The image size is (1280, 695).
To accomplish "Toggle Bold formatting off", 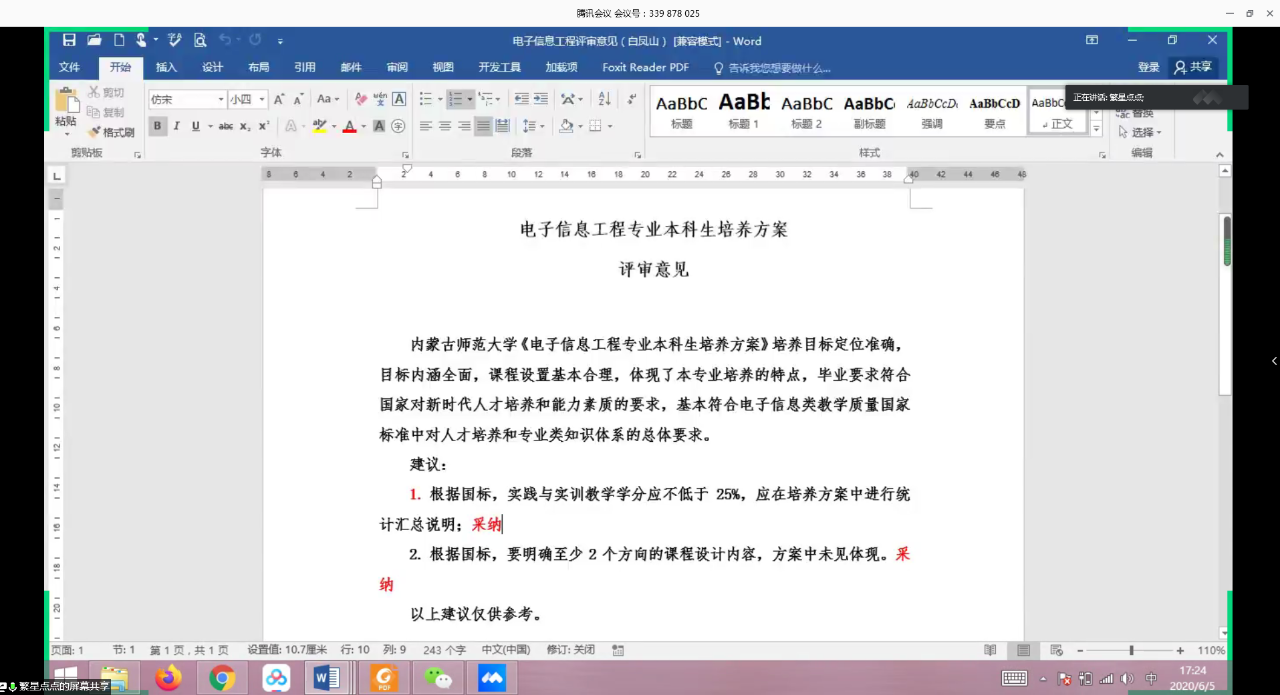I will point(157,126).
